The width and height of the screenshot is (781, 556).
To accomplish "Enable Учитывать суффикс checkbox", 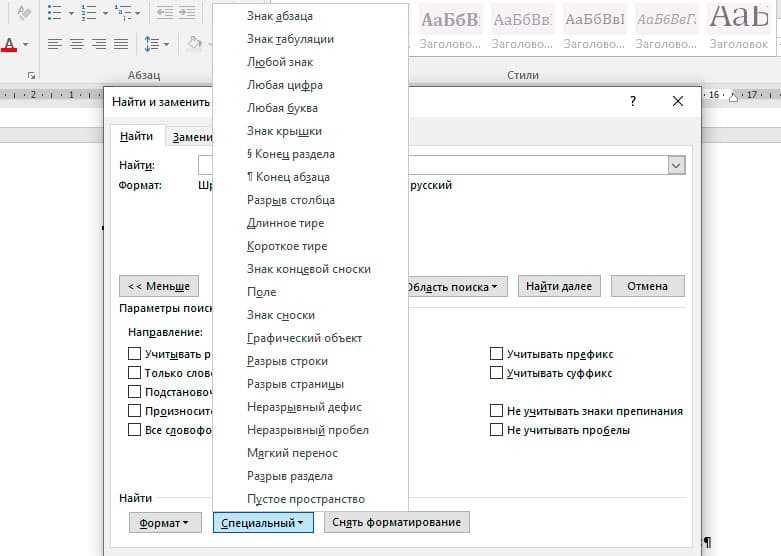I will tap(496, 373).
